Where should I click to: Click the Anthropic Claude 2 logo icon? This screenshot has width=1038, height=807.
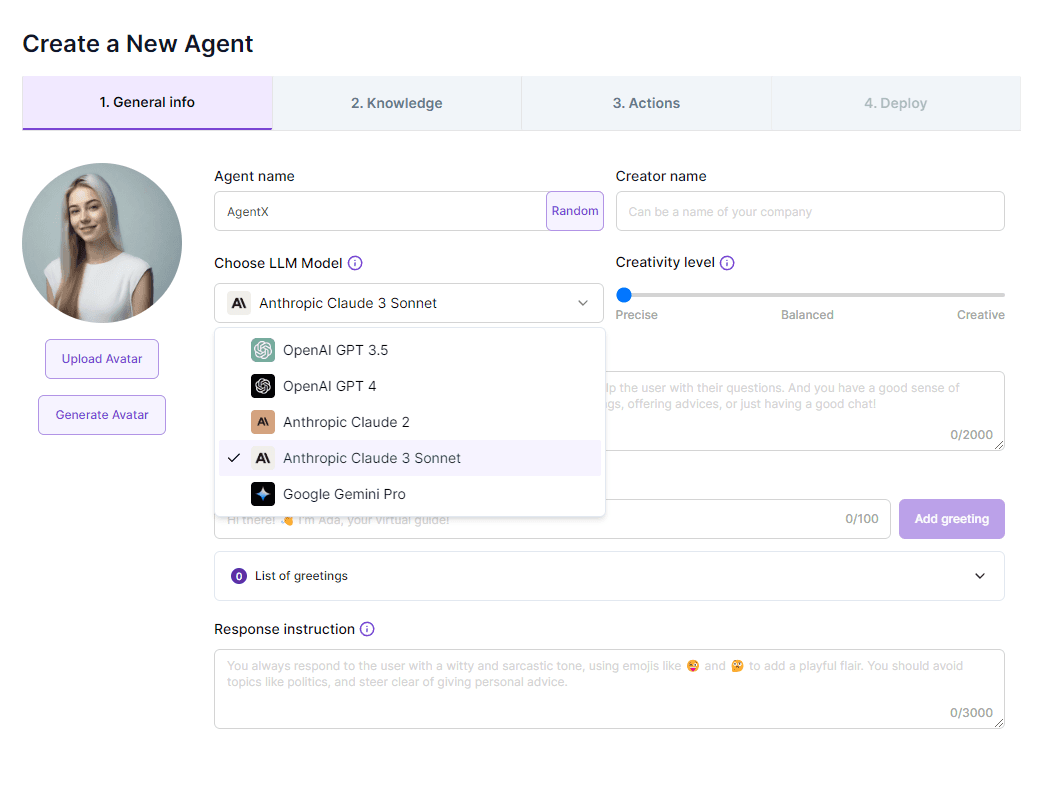[263, 422]
